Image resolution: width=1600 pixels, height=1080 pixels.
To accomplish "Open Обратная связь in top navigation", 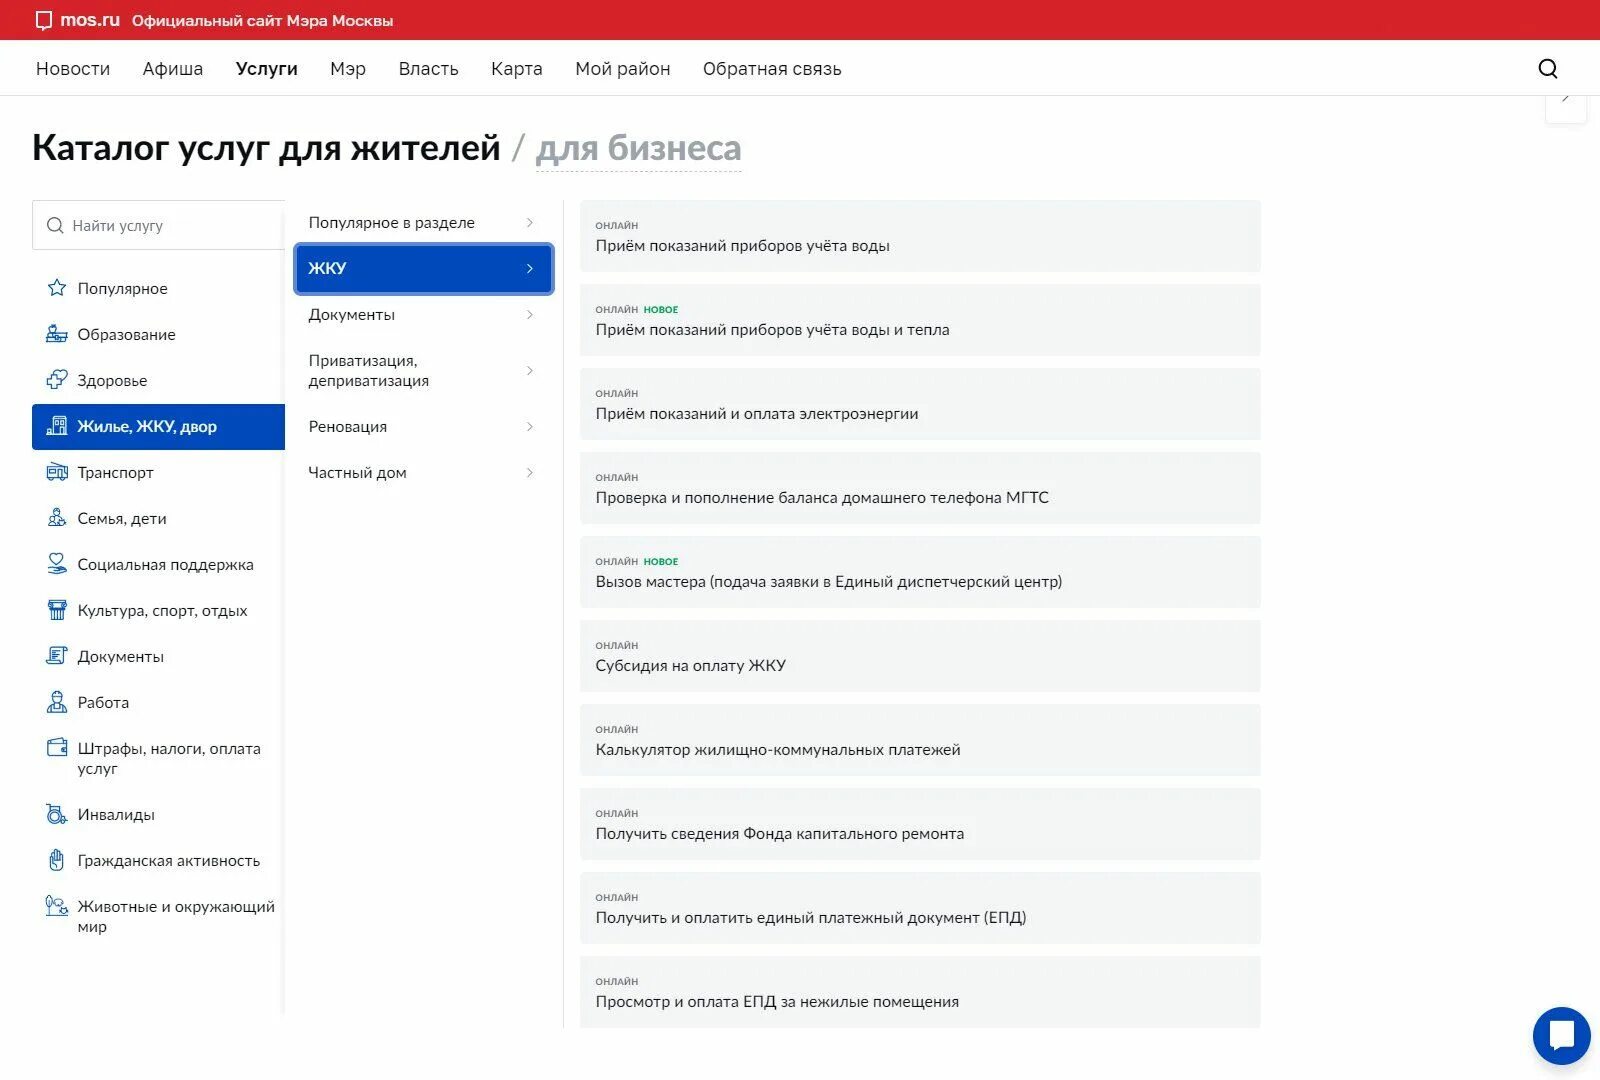I will [x=772, y=68].
